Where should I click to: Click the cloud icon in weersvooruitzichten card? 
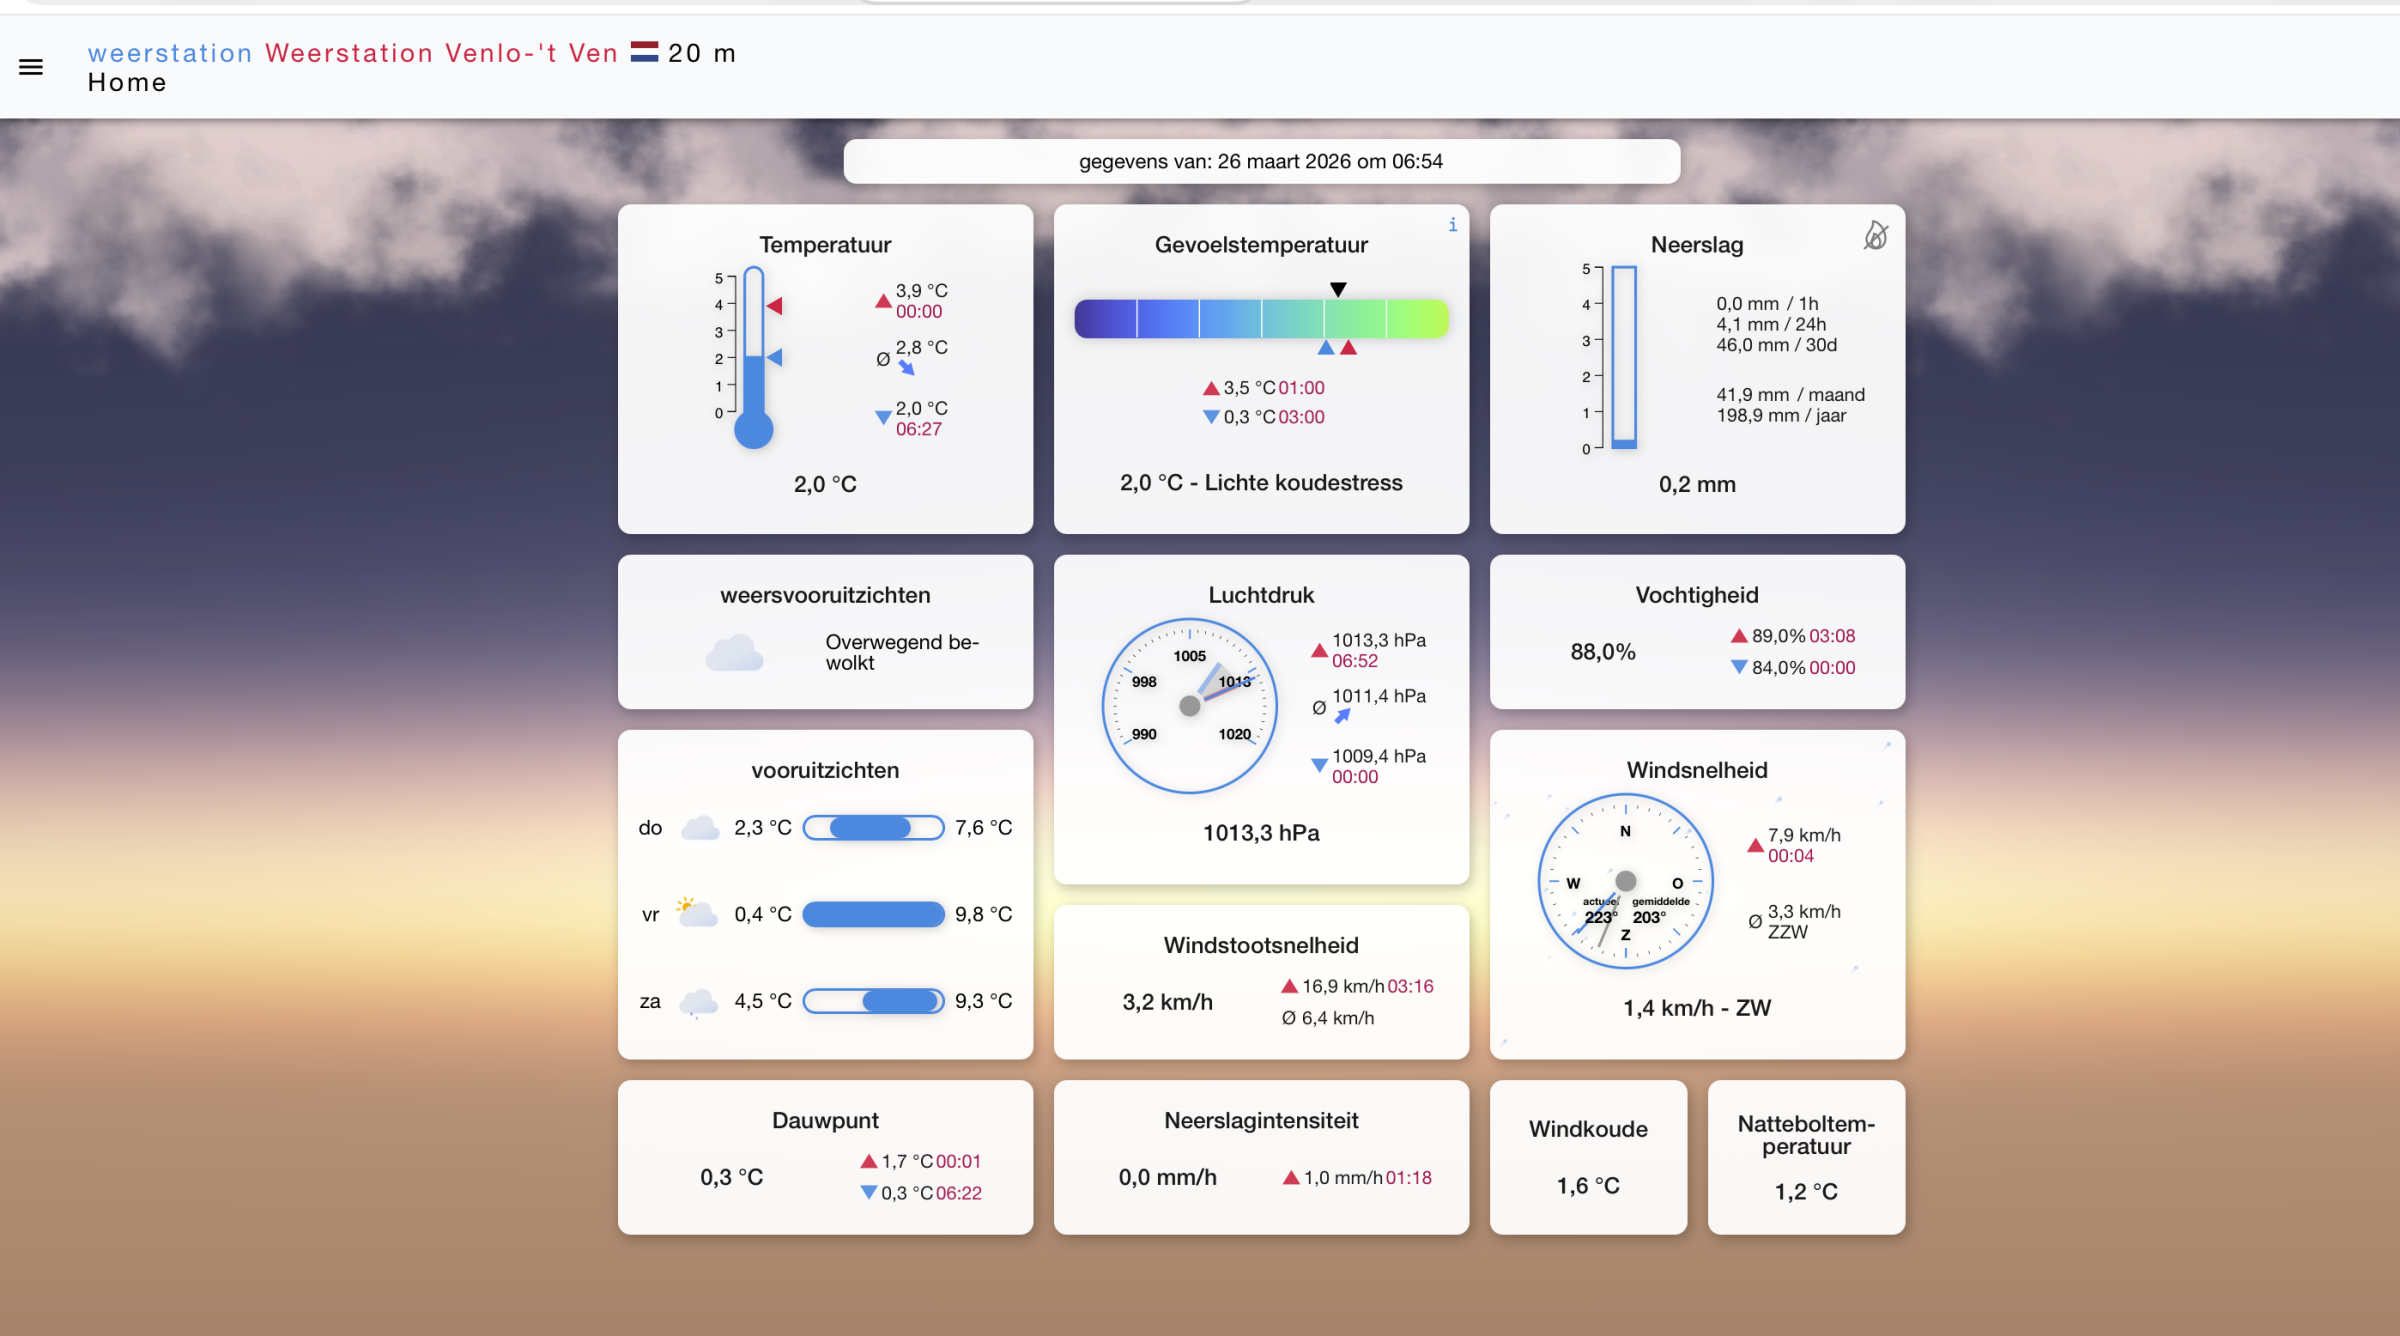(x=734, y=653)
